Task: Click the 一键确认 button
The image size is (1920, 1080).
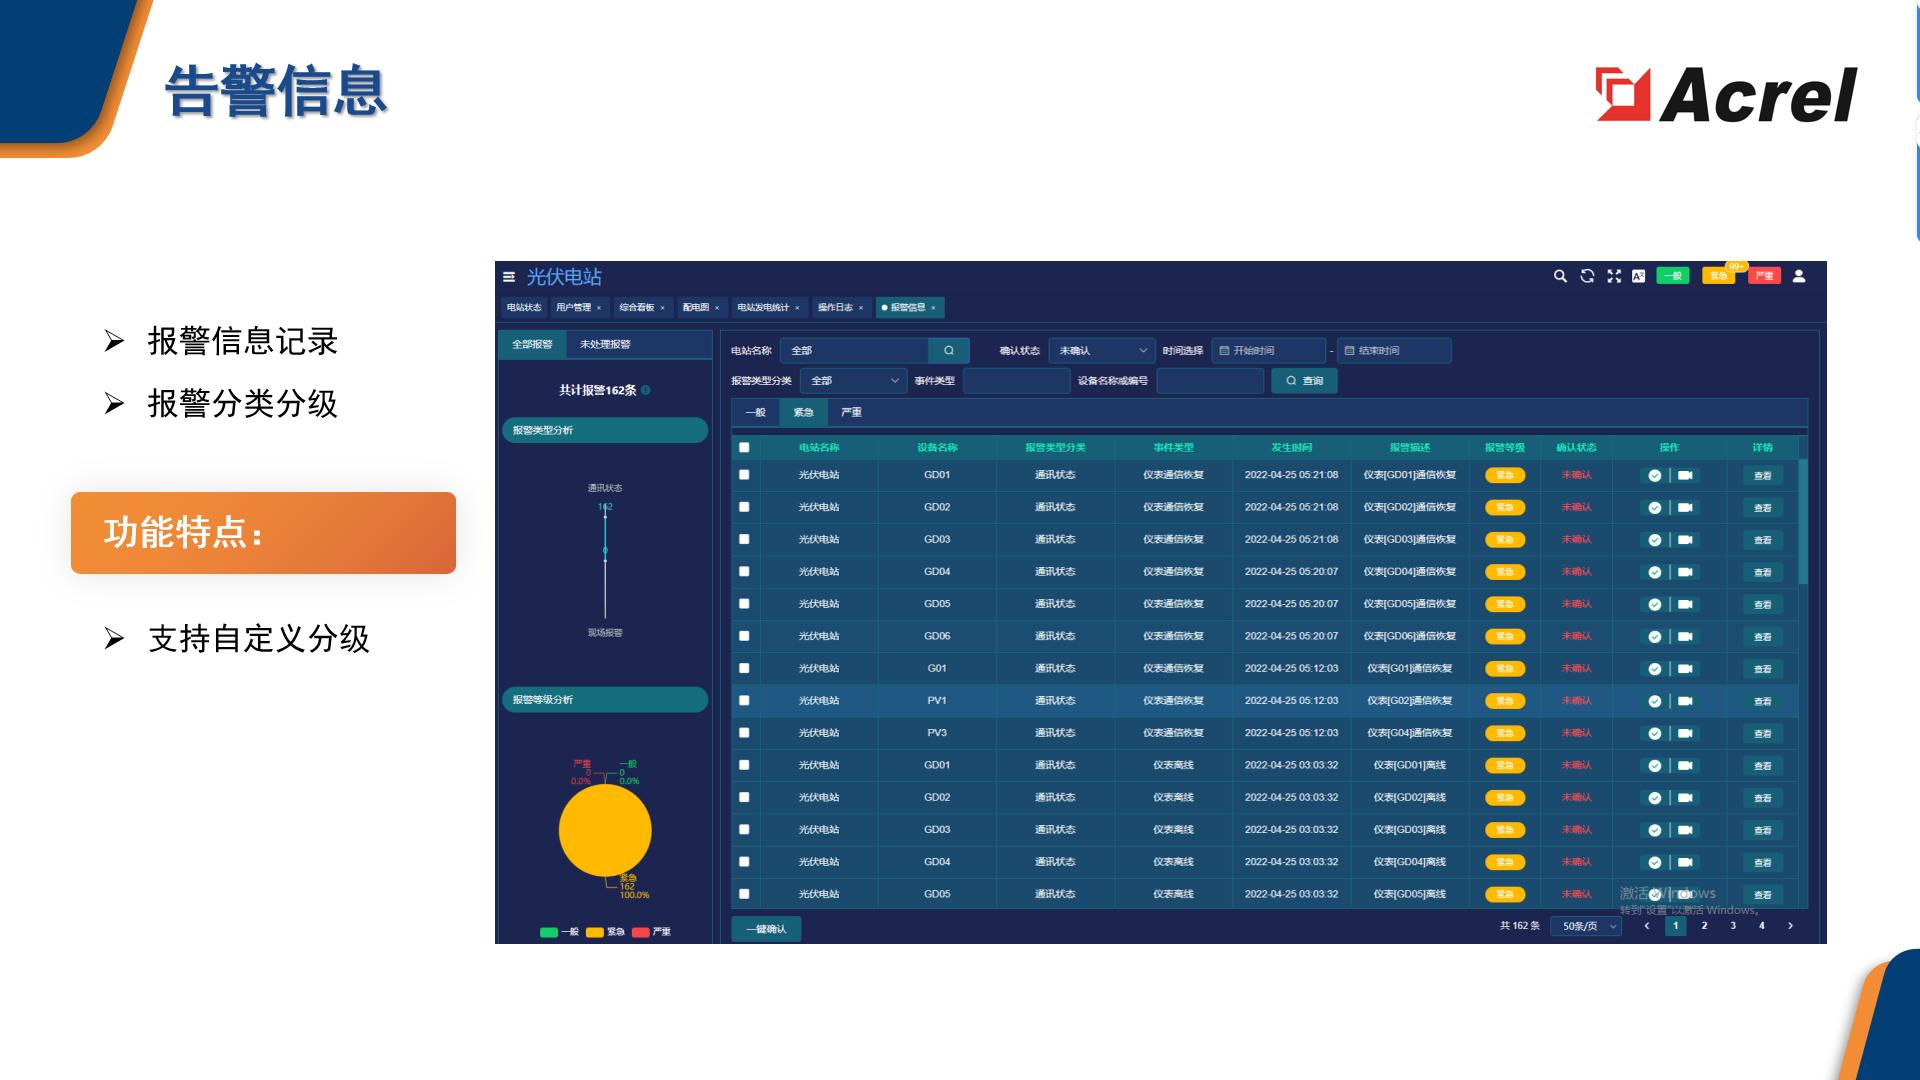Action: pyautogui.click(x=766, y=930)
